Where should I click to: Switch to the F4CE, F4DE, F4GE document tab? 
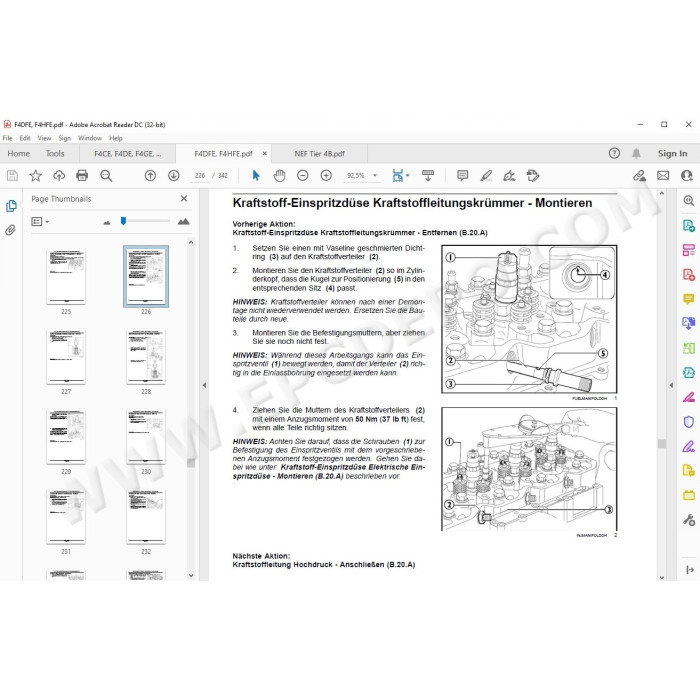tap(128, 154)
